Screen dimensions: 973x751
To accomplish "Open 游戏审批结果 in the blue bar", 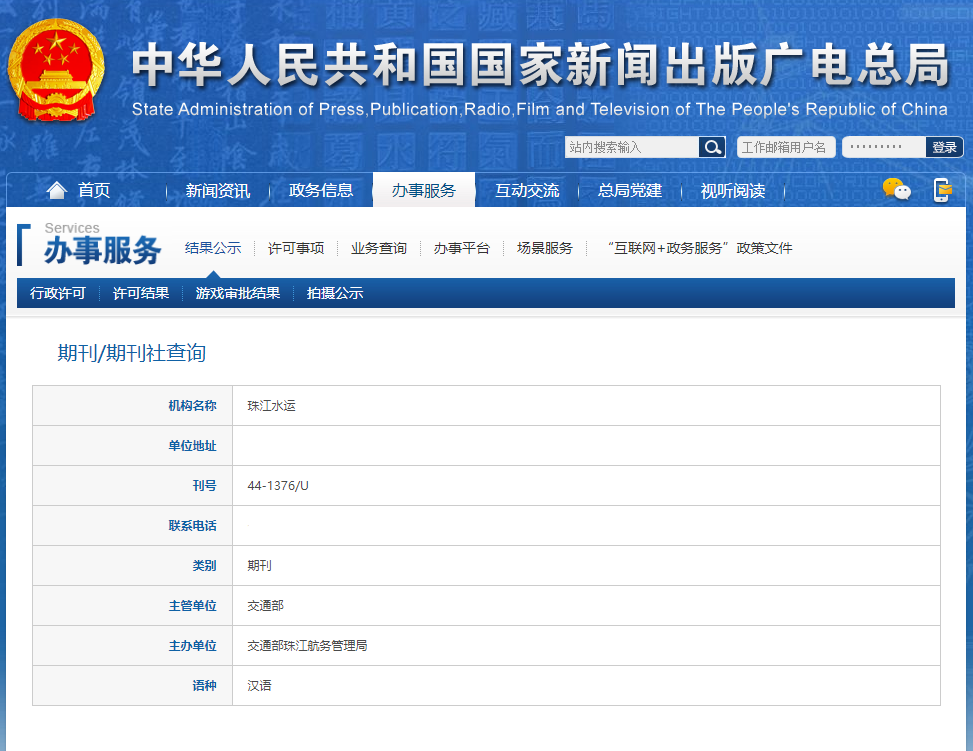I will (x=238, y=293).
